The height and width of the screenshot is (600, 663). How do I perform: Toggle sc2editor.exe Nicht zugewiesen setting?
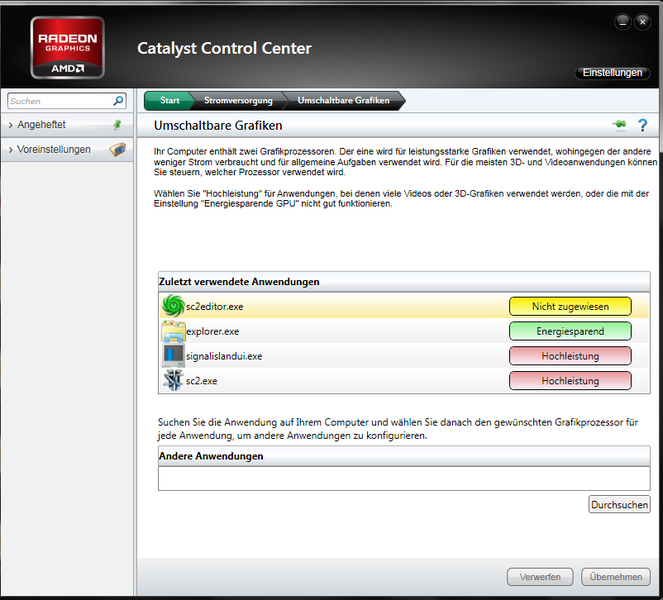pos(570,307)
